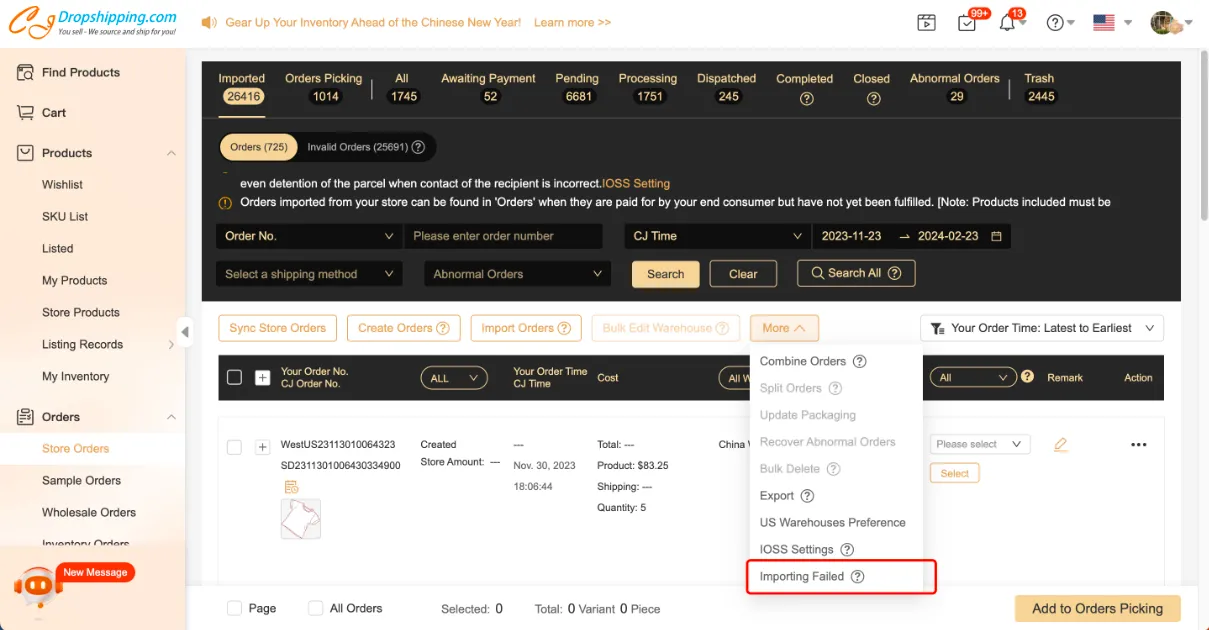Screen dimensions: 1209x630
Task: Click Add to Orders Picking button
Action: pos(1097,608)
